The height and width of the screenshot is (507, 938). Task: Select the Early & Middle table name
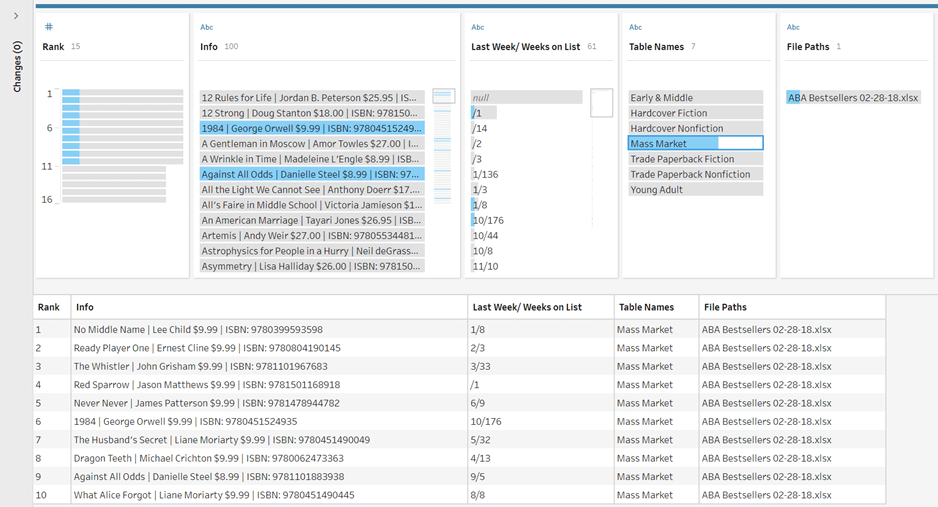pos(696,97)
